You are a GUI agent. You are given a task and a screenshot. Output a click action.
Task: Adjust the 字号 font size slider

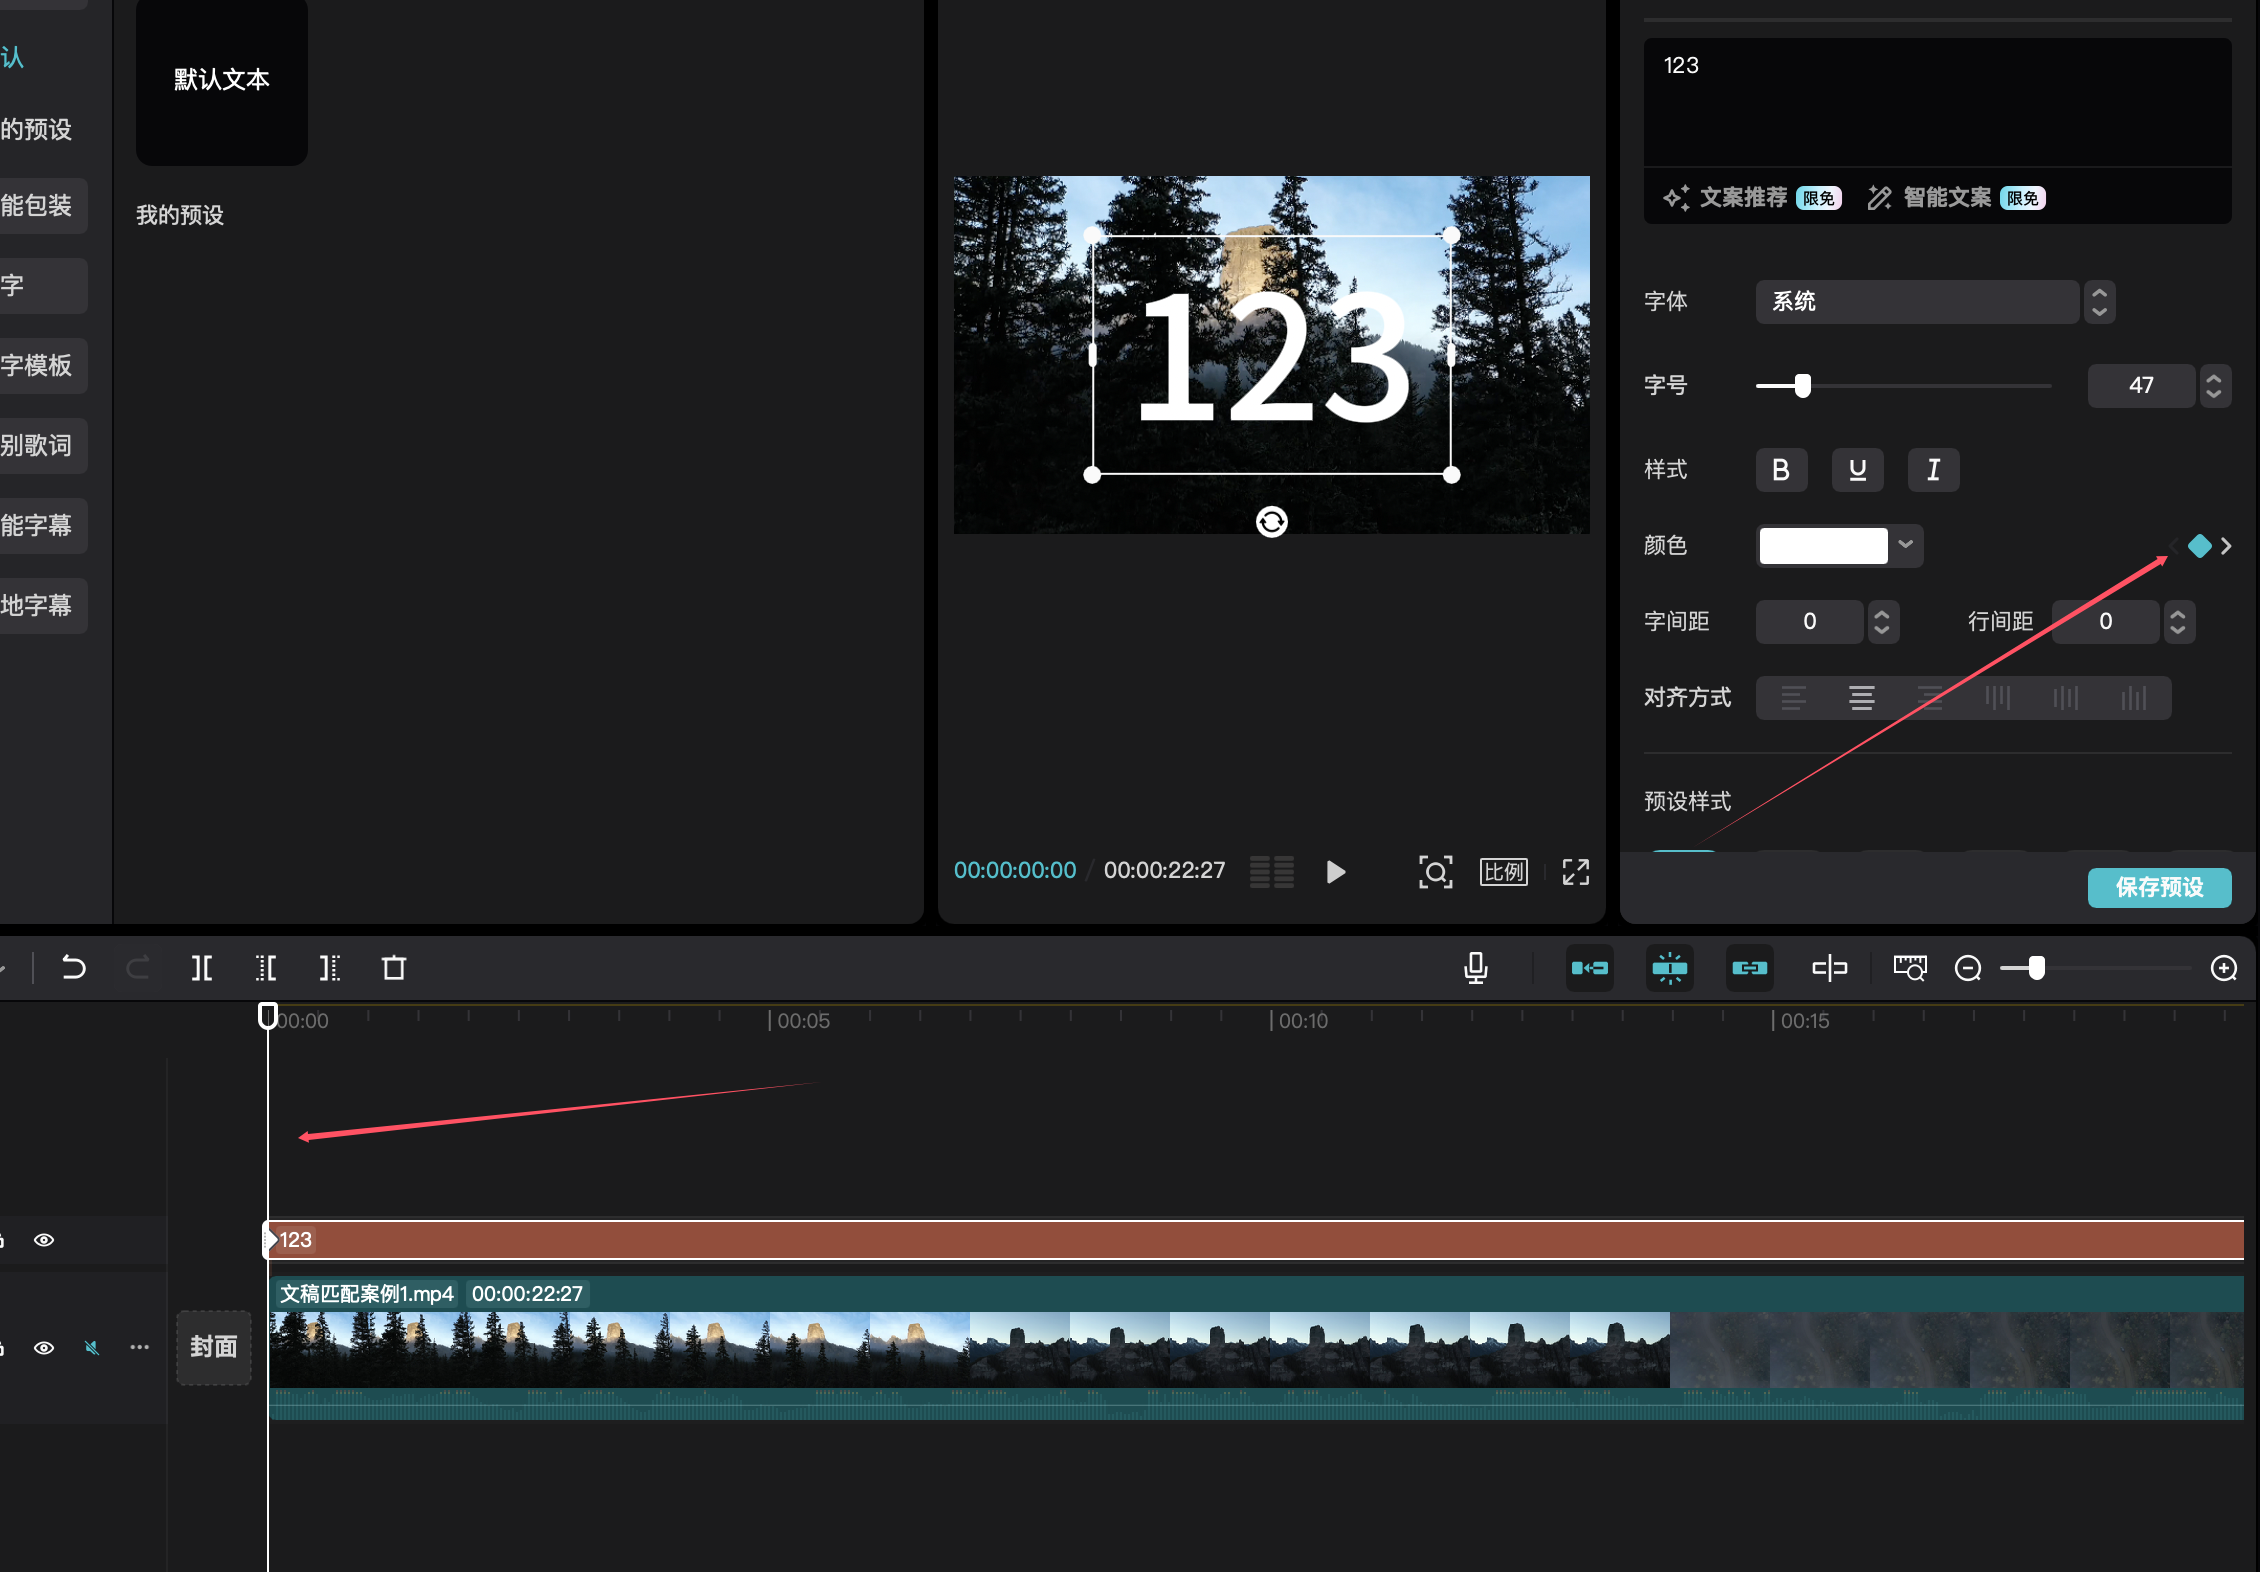click(1803, 386)
